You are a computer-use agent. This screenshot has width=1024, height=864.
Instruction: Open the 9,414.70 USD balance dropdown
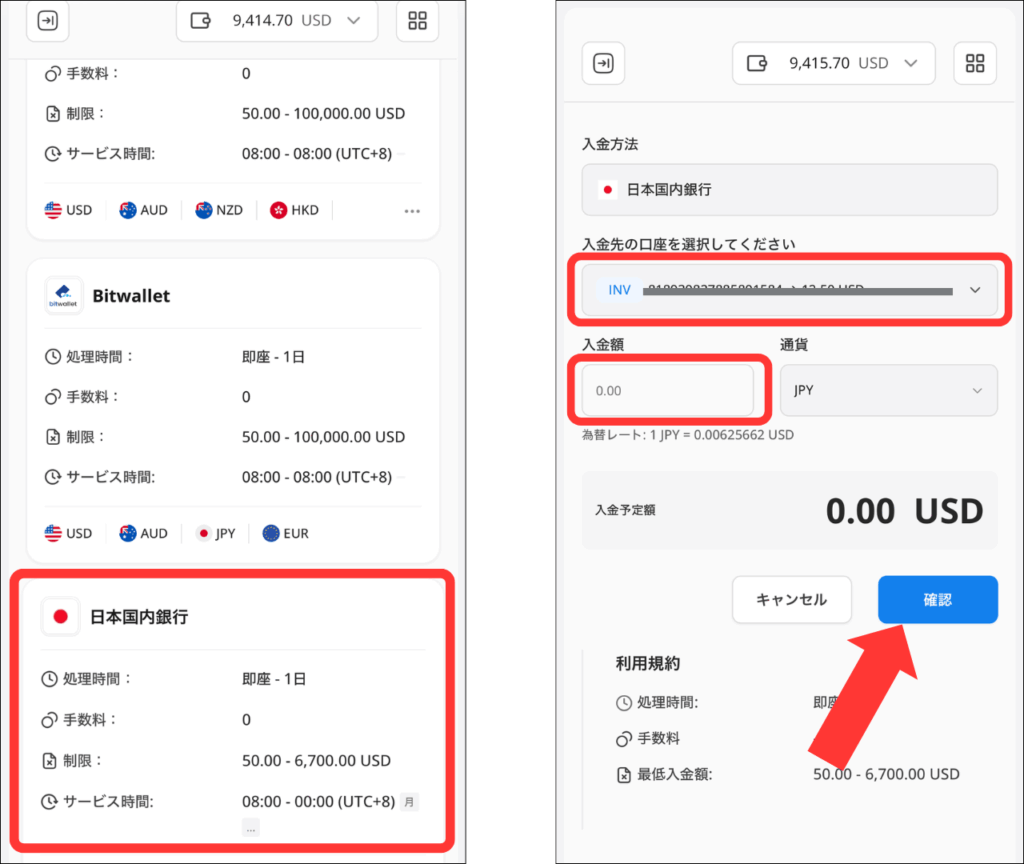277,21
